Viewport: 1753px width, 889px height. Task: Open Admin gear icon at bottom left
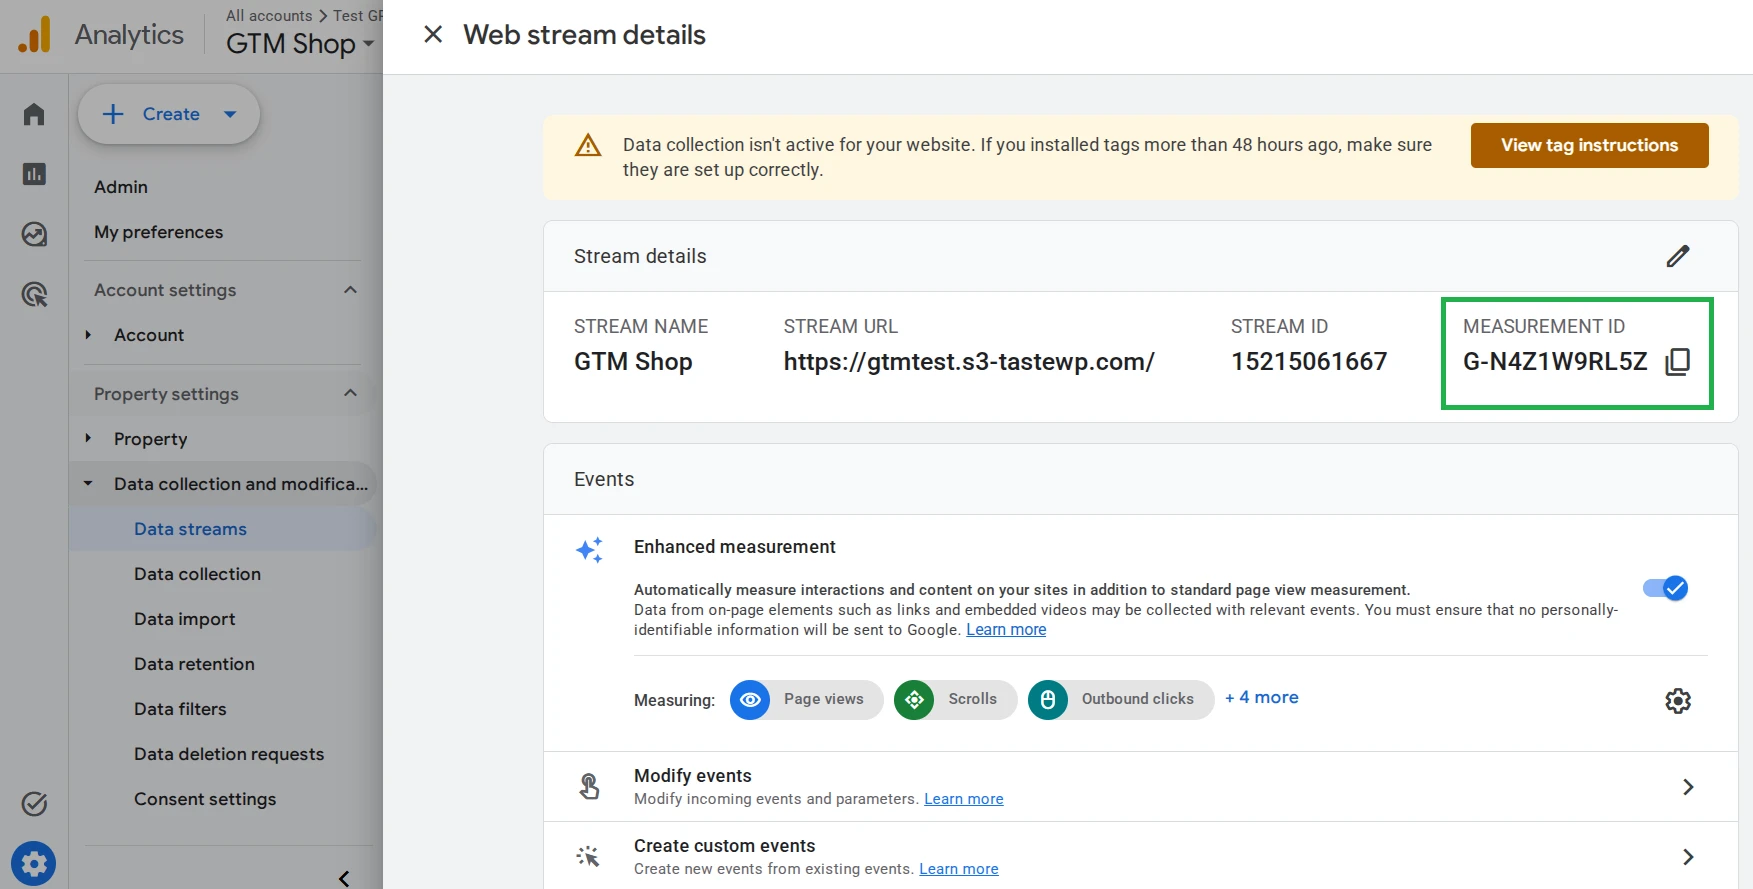pyautogui.click(x=34, y=864)
